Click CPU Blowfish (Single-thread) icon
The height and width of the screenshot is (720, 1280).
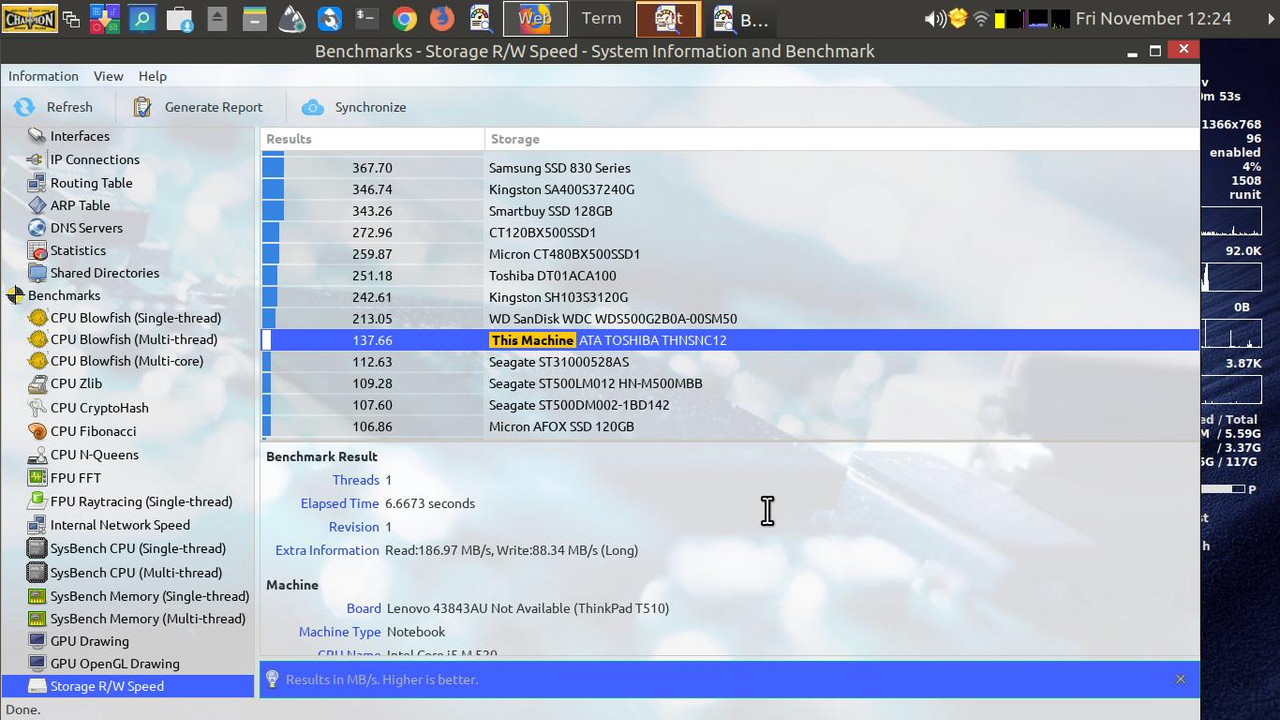[x=37, y=318]
